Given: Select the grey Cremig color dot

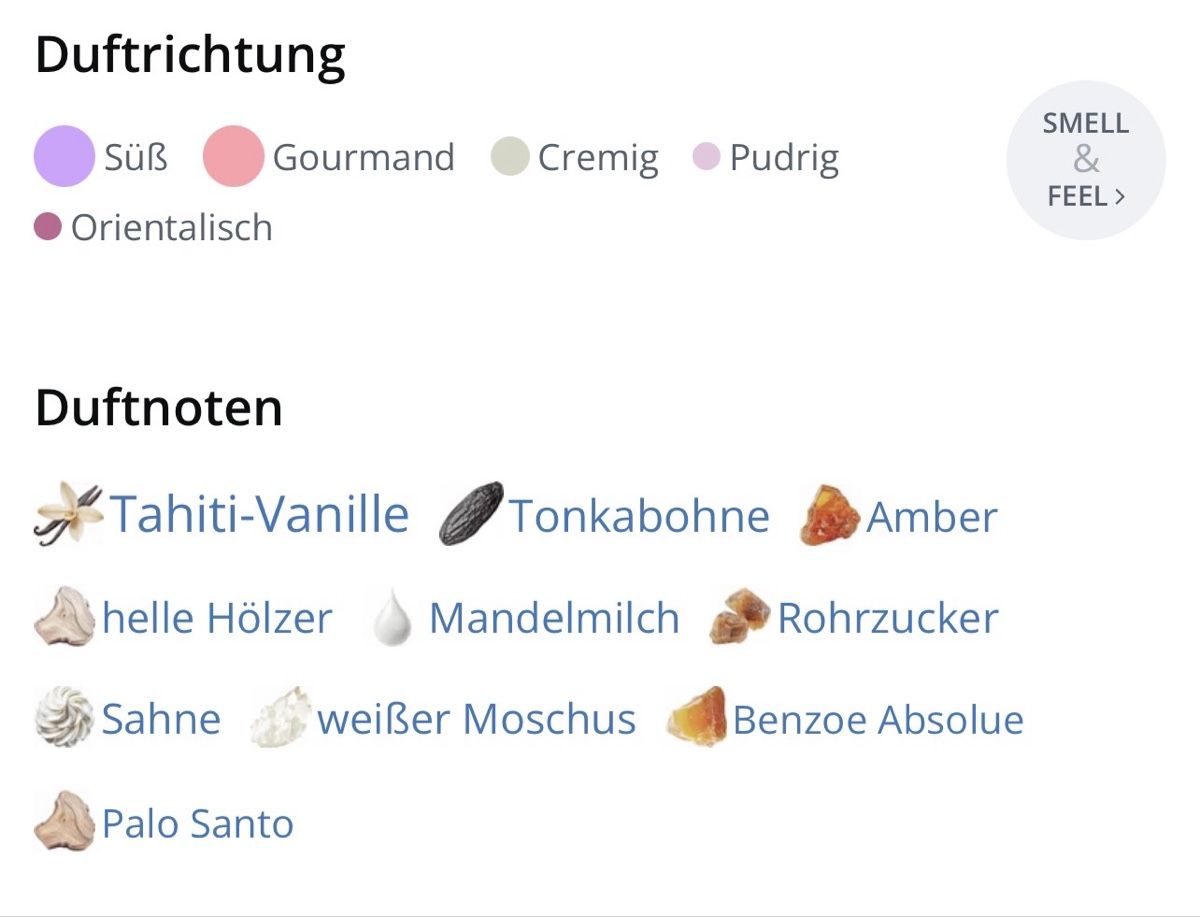Looking at the screenshot, I should pos(510,157).
